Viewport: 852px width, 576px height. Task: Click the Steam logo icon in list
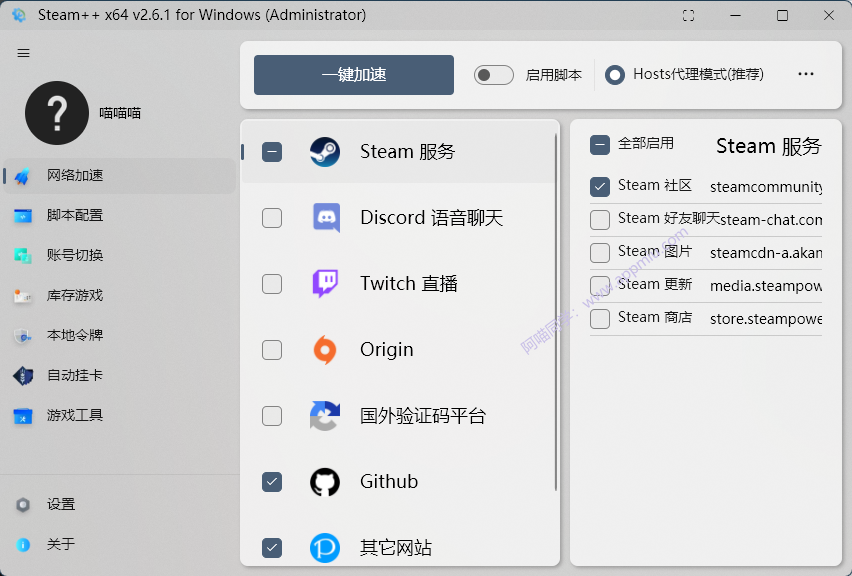325,152
